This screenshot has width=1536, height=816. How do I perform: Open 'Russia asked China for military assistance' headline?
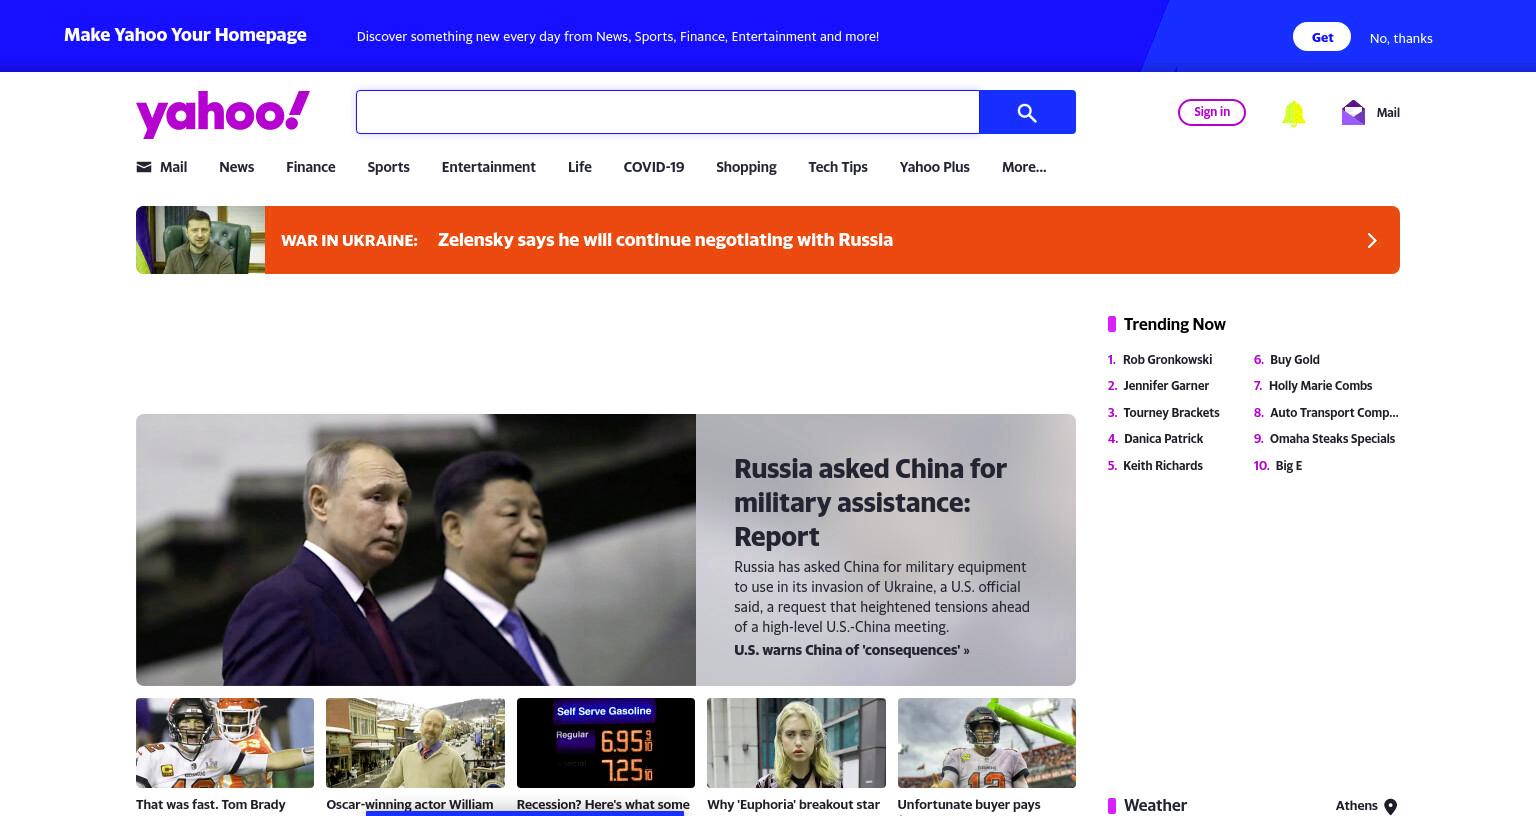(x=870, y=502)
